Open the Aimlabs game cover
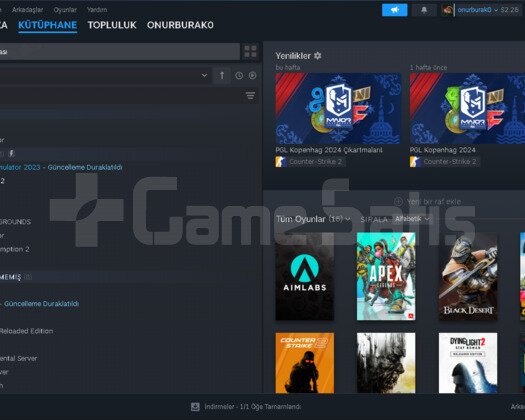 [305, 276]
